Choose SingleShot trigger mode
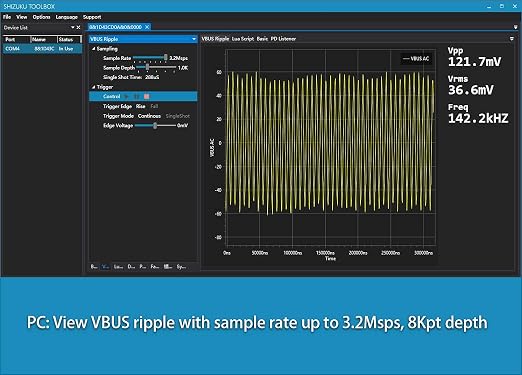Viewport: 522px width, 375px height. coord(178,116)
